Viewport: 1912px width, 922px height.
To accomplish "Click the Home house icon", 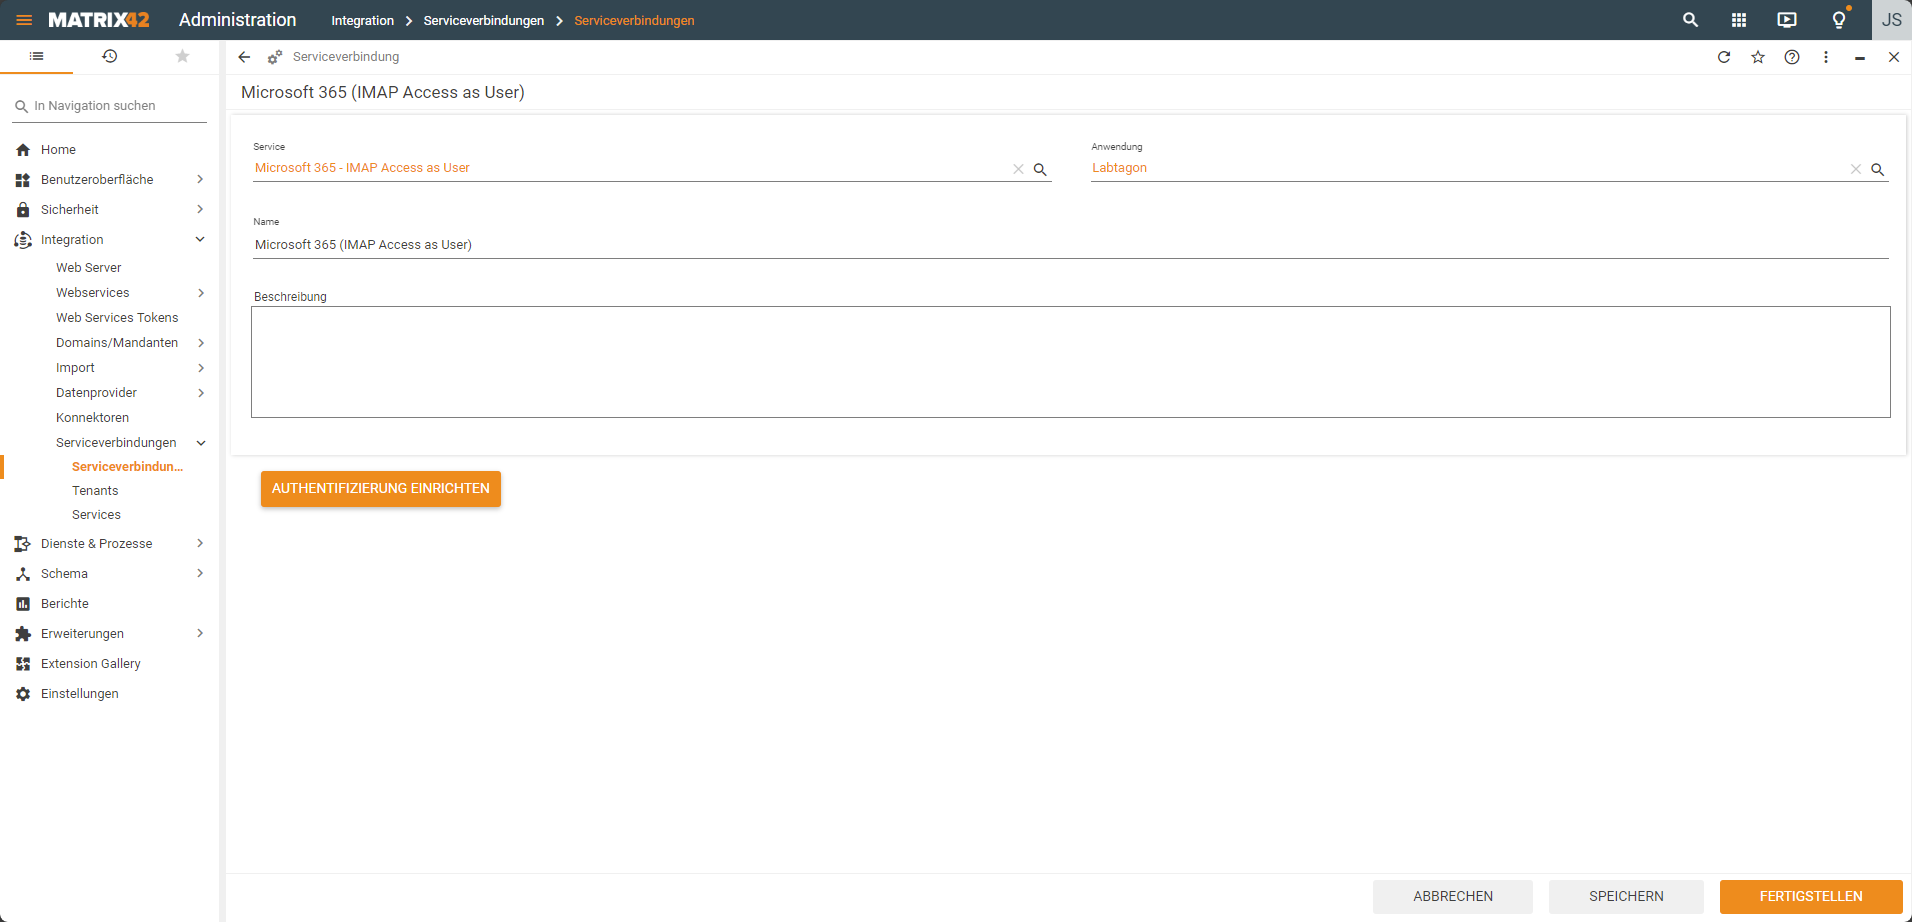I will [23, 150].
